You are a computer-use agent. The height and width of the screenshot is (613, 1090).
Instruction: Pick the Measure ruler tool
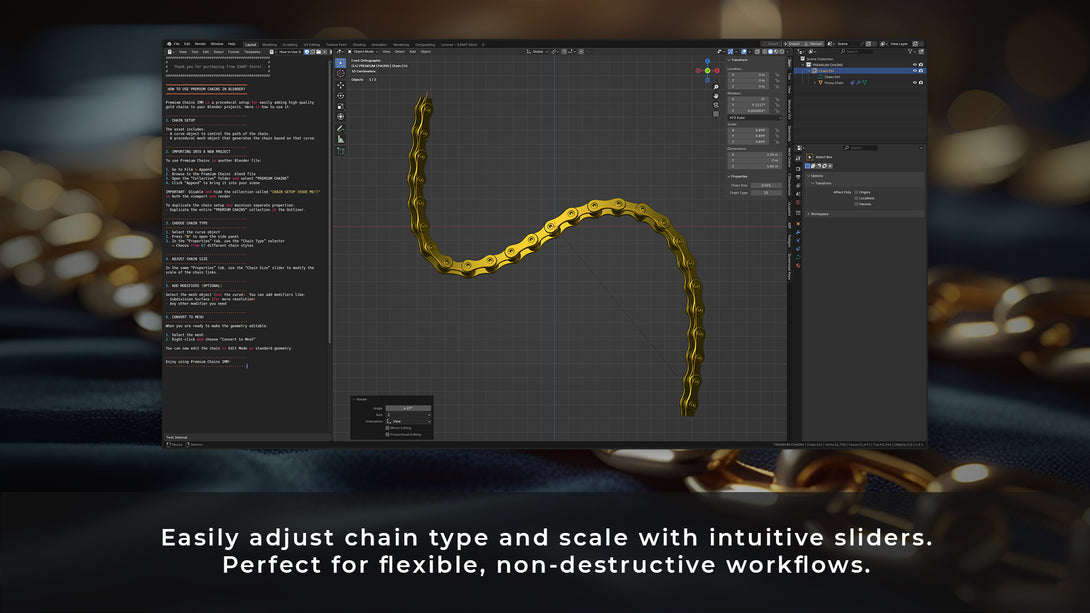341,140
